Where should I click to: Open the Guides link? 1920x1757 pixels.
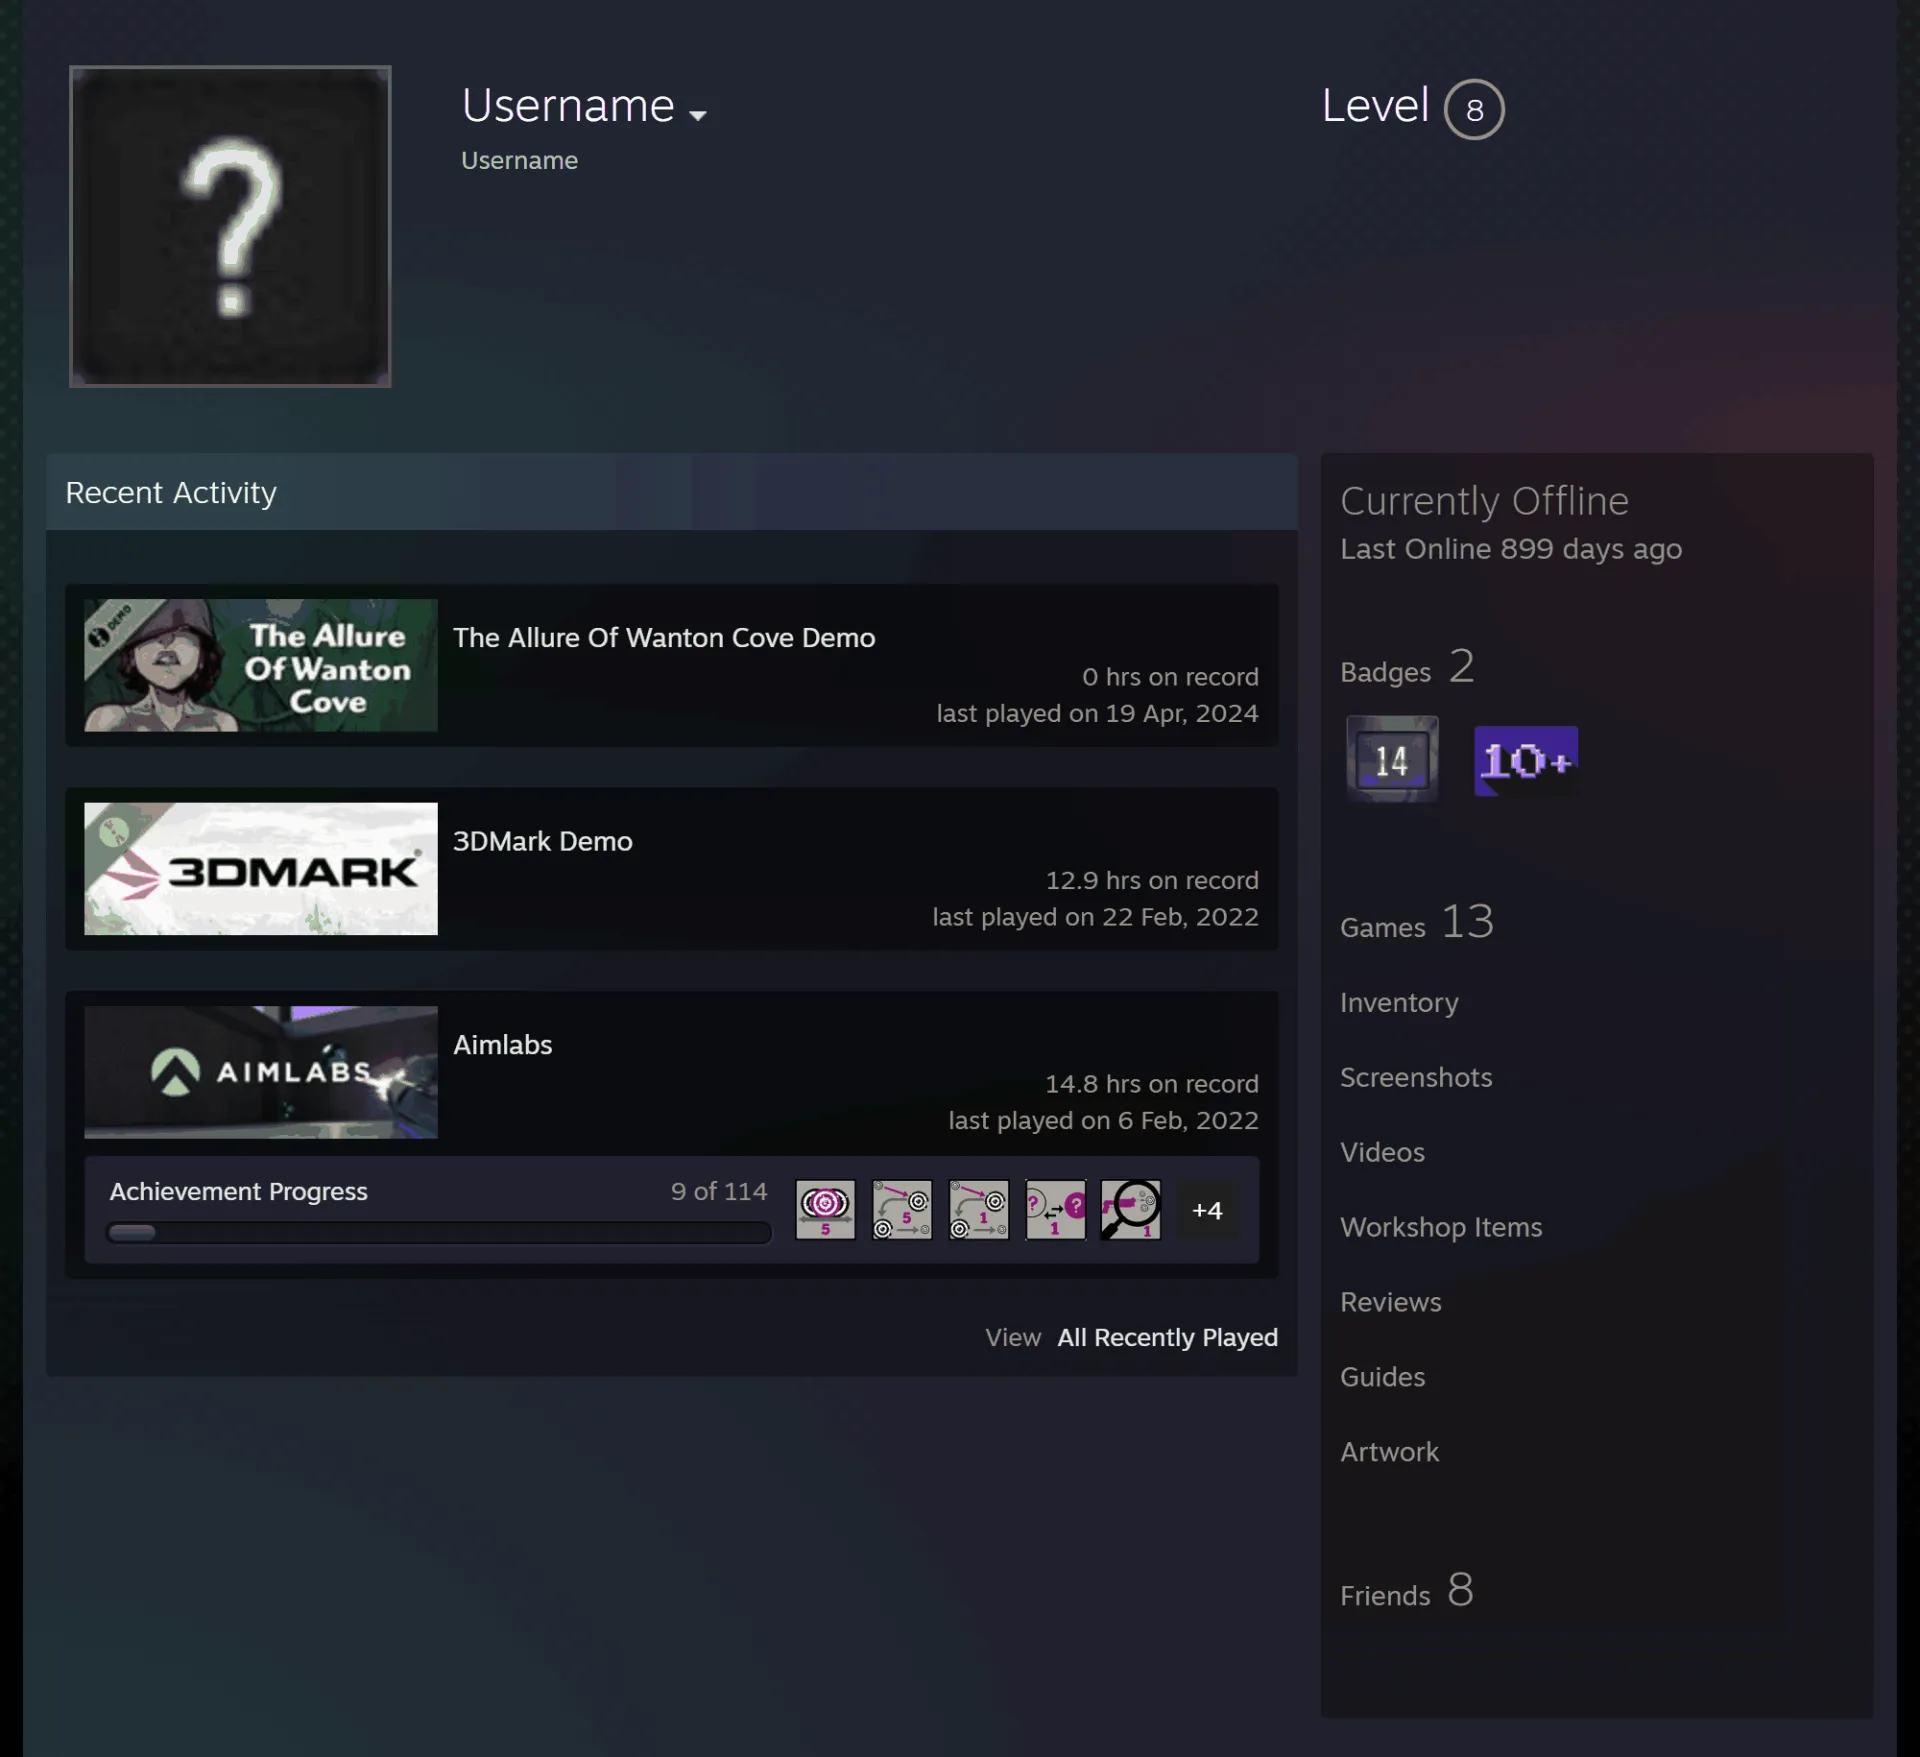tap(1382, 1377)
